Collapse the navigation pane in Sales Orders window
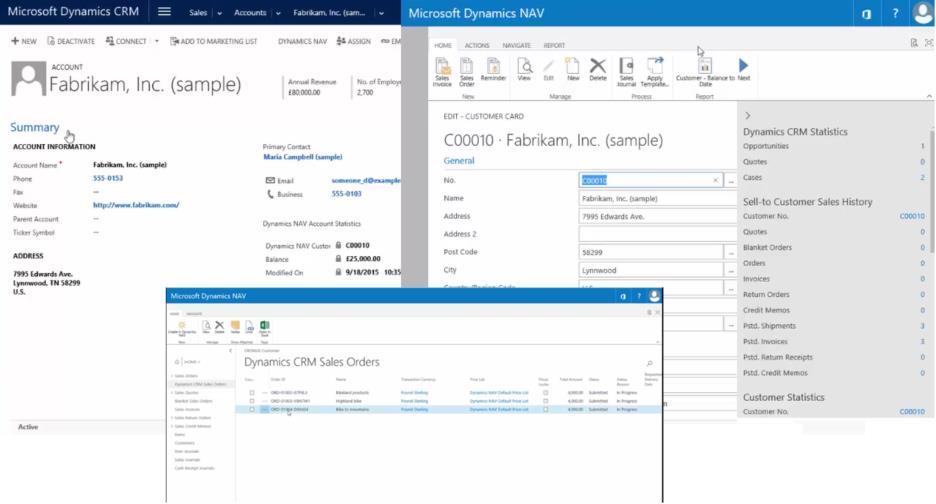The height and width of the screenshot is (504, 936). tap(230, 351)
